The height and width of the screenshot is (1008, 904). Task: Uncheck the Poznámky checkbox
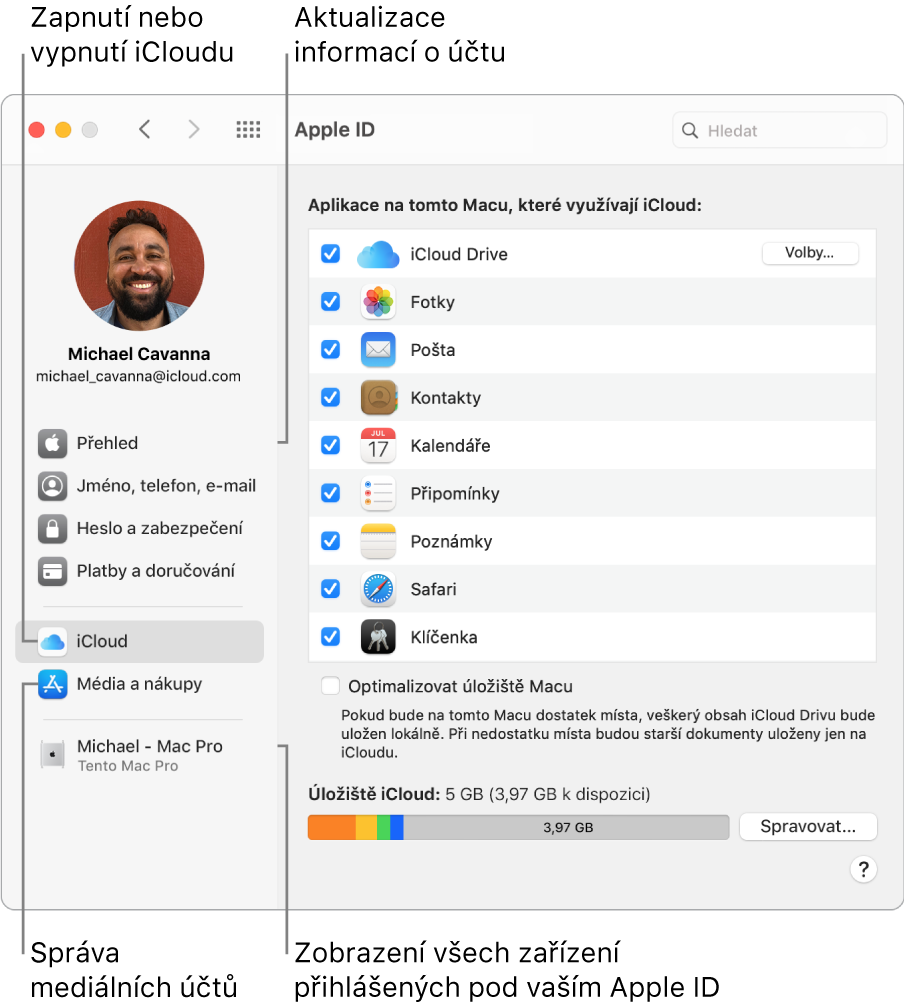click(330, 541)
